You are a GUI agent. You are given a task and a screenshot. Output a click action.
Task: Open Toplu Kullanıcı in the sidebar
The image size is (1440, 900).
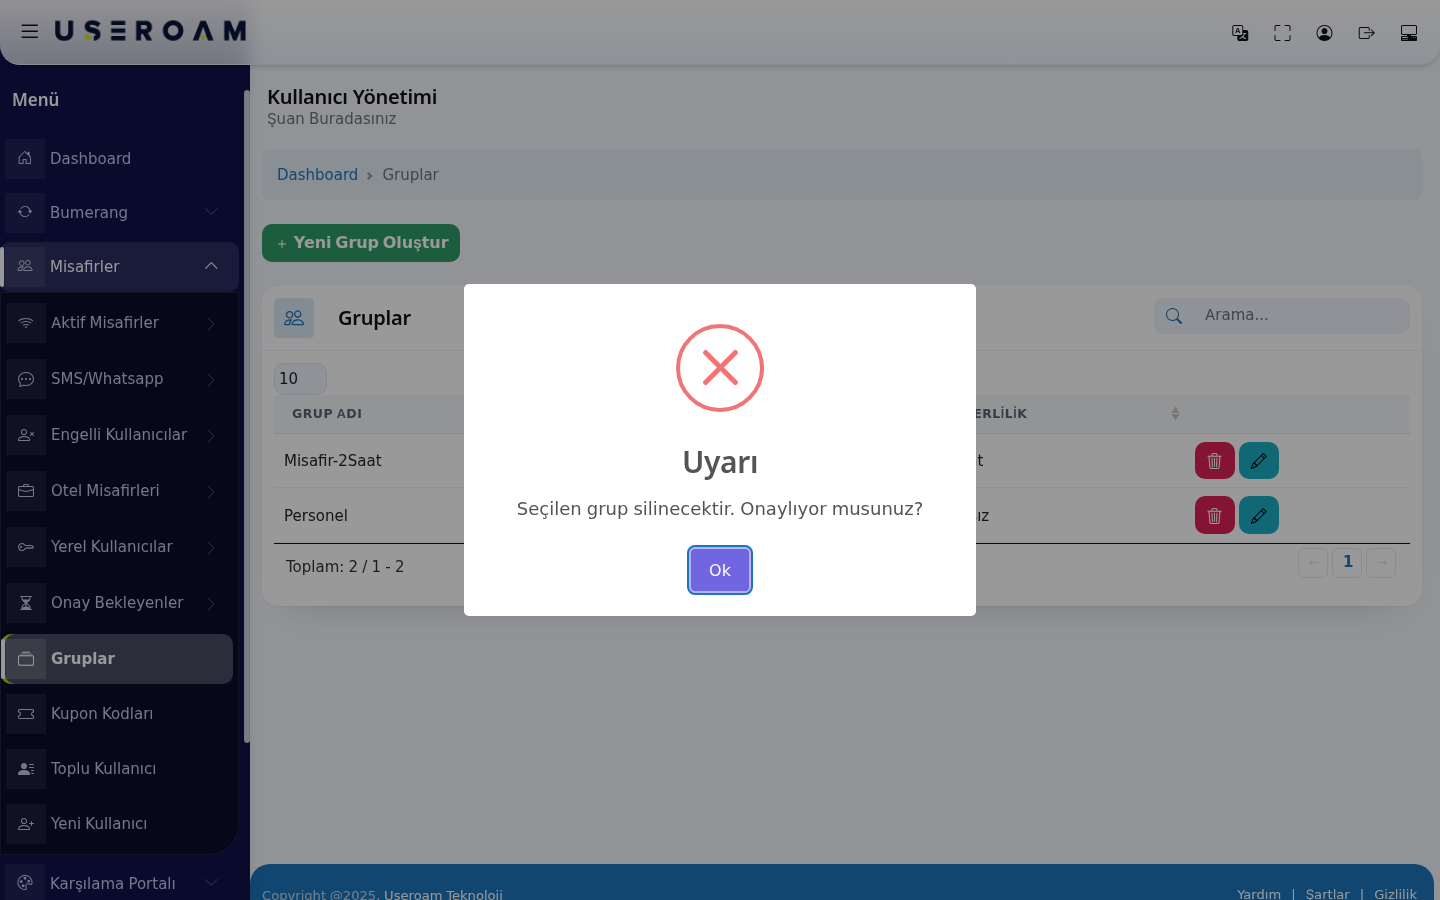119,768
